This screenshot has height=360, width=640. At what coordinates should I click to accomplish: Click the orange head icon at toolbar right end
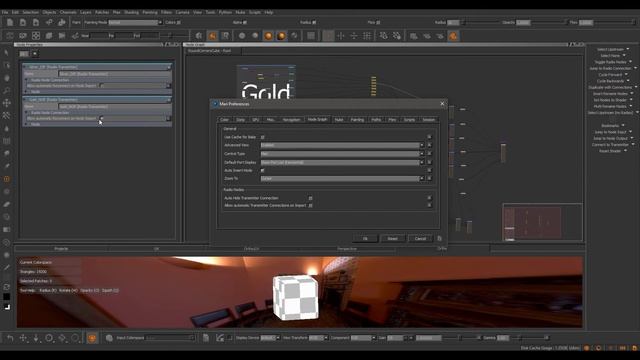coord(453,36)
